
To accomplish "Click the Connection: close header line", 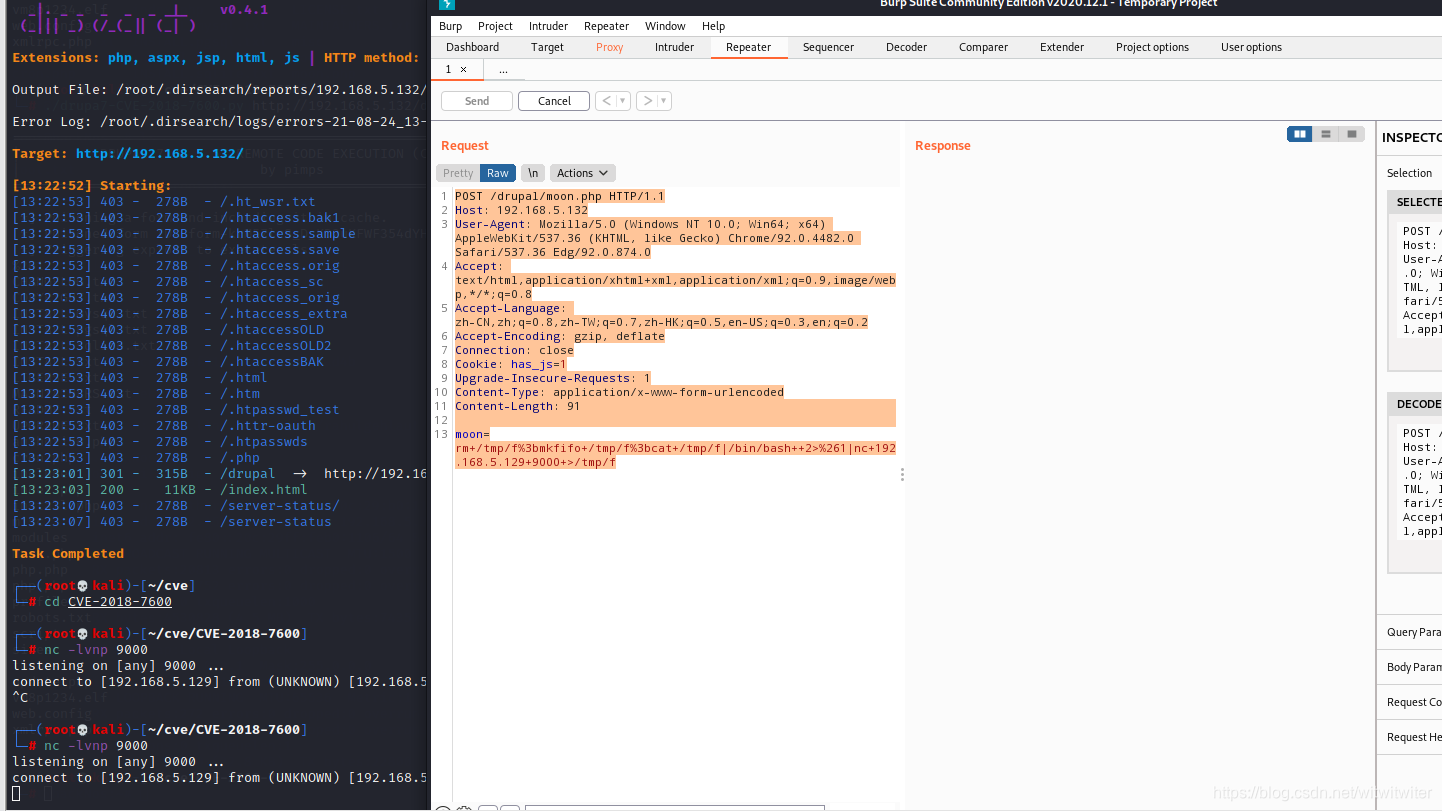I will (x=514, y=350).
